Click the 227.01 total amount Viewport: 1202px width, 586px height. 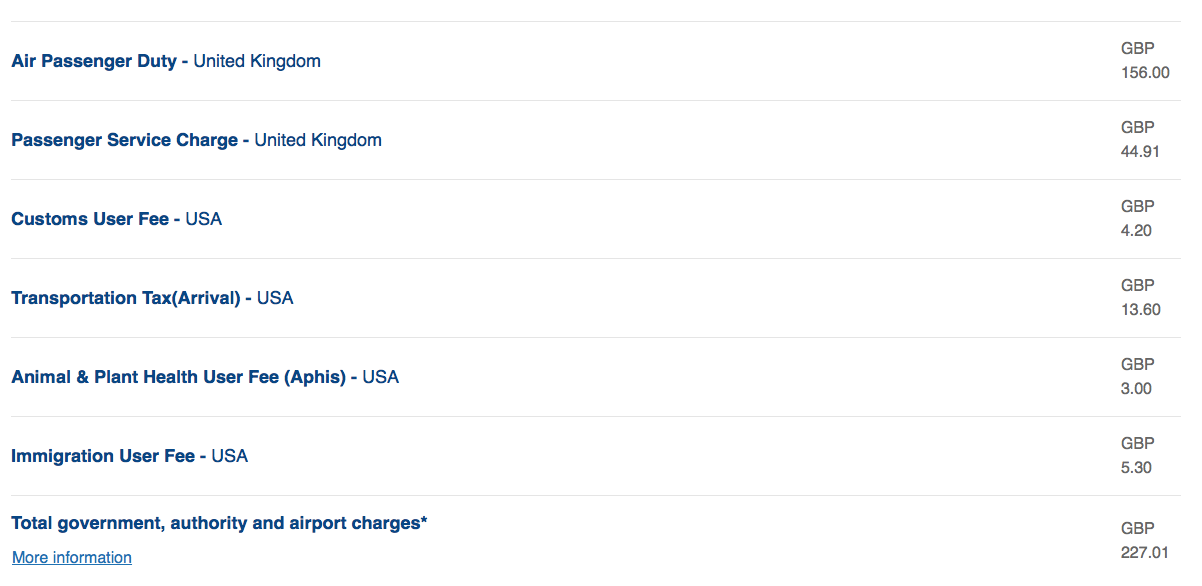pyautogui.click(x=1145, y=552)
